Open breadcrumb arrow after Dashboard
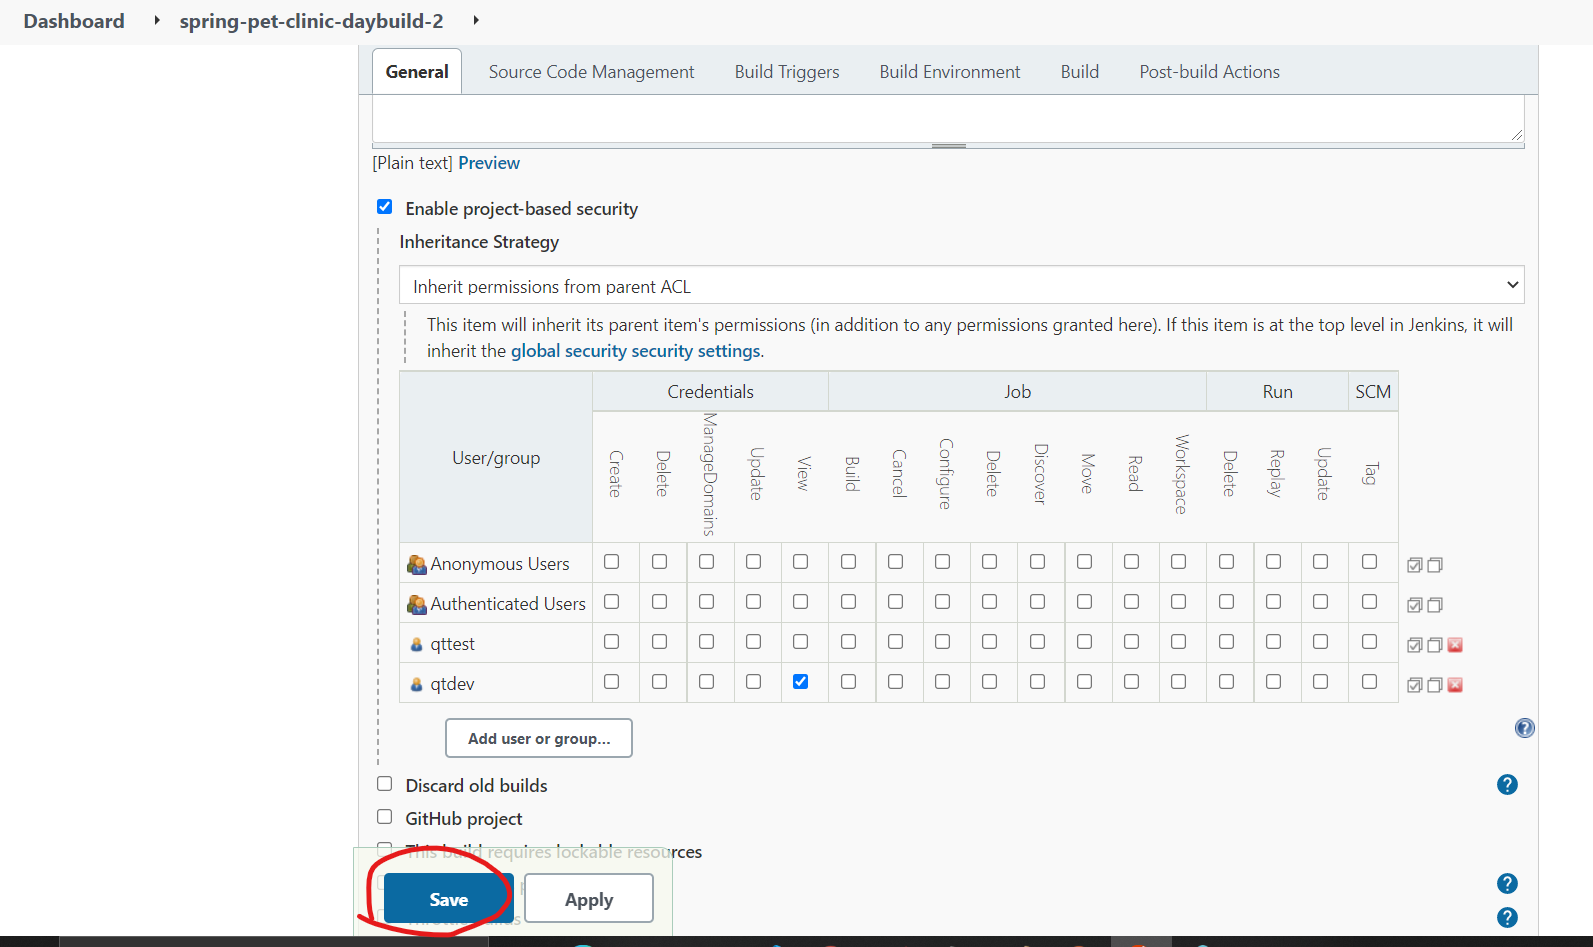Screen dimensions: 1593x947 point(157,20)
